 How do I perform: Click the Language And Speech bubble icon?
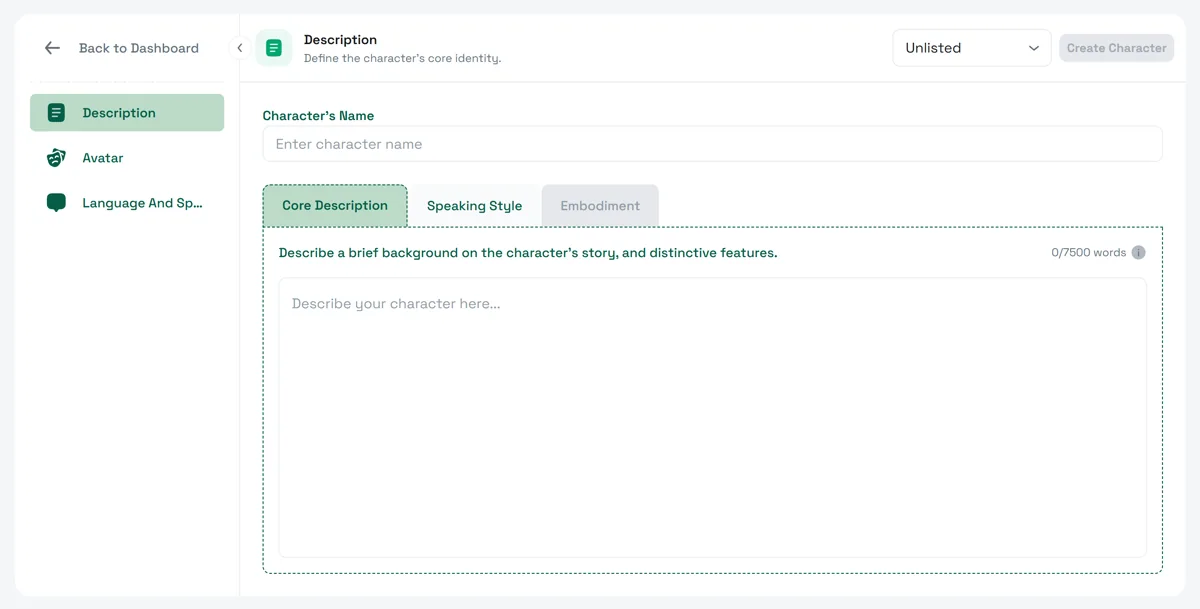point(57,203)
